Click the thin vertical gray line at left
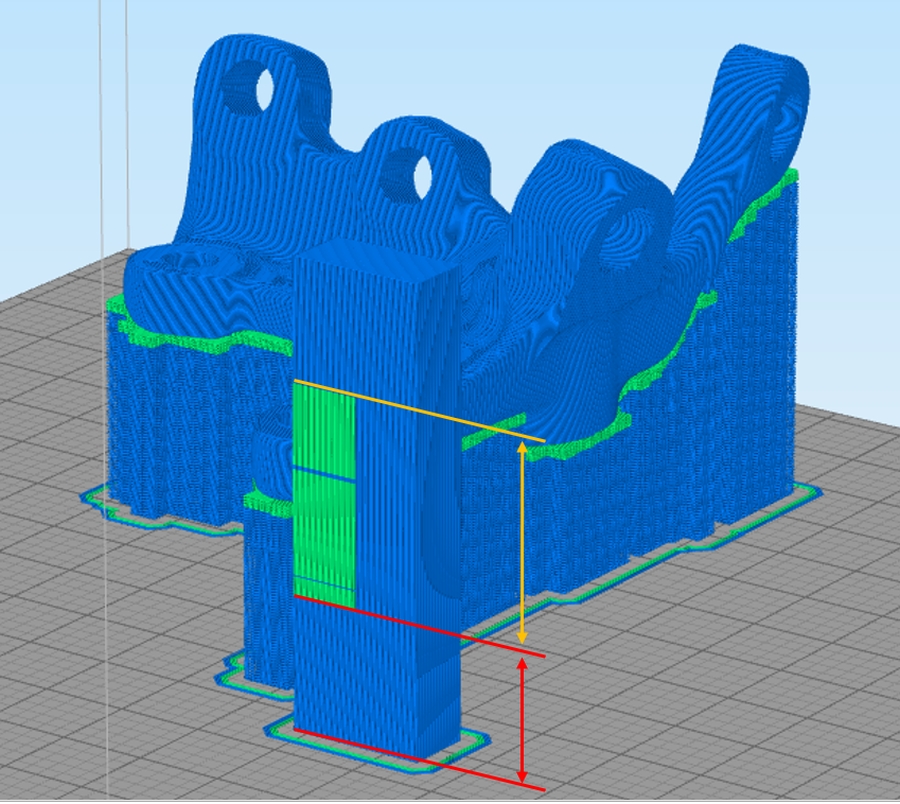Image resolution: width=900 pixels, height=804 pixels. point(101,200)
